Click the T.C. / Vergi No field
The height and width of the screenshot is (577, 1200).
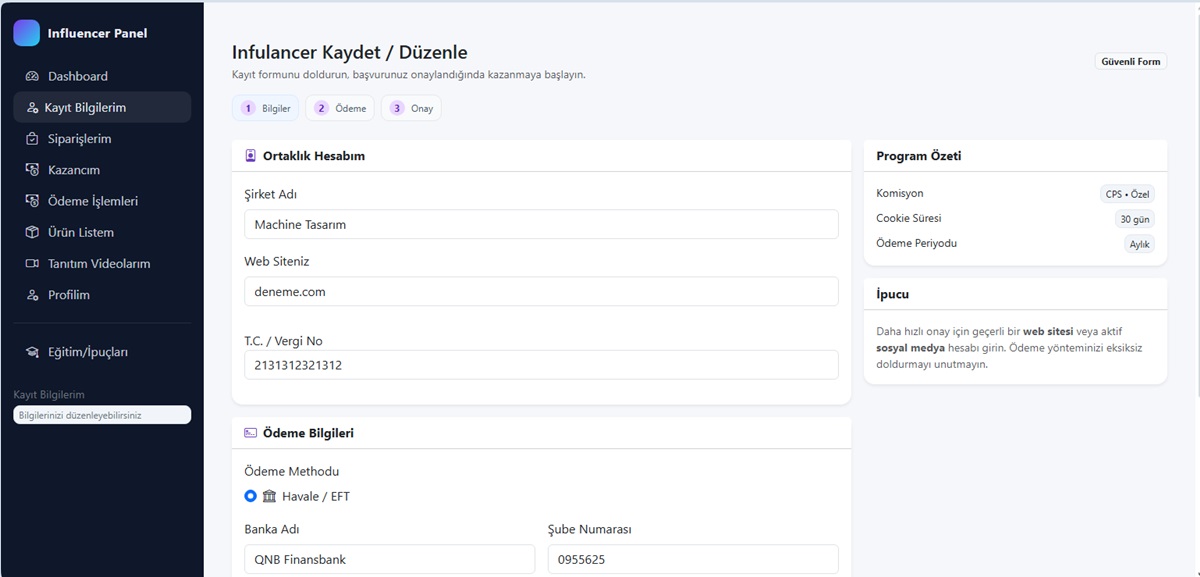click(541, 365)
